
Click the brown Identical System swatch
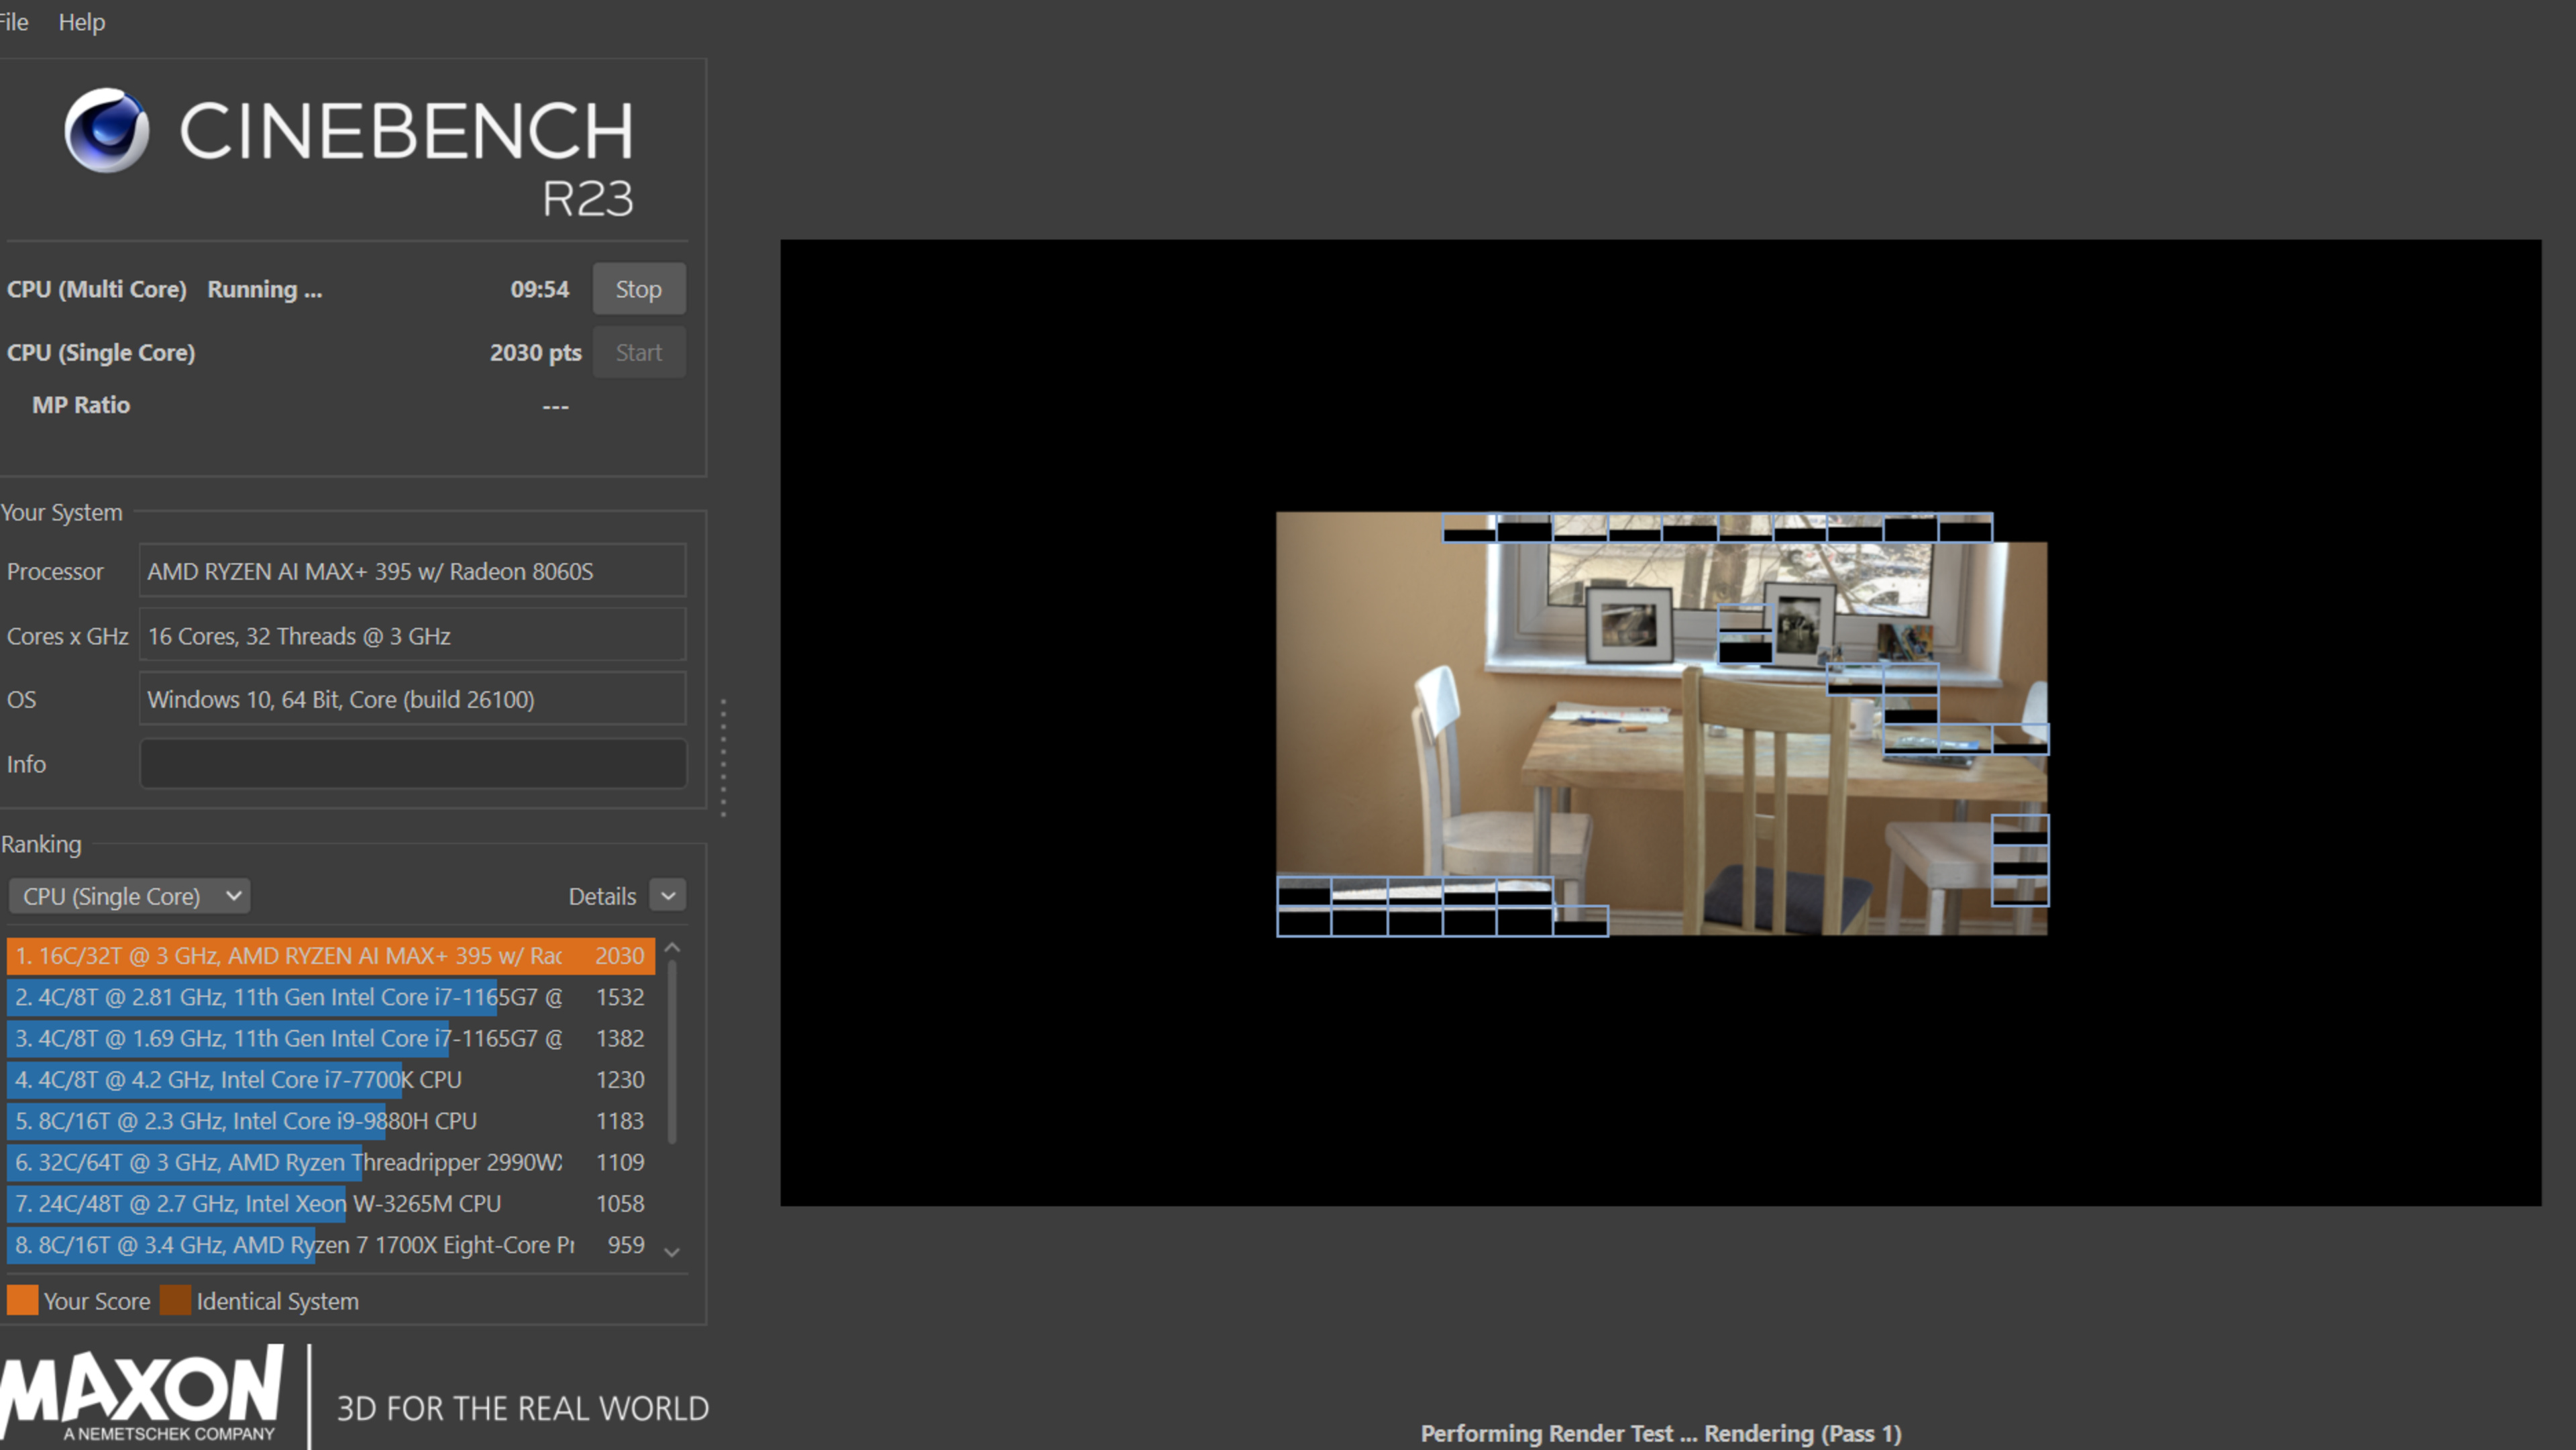click(x=175, y=1301)
